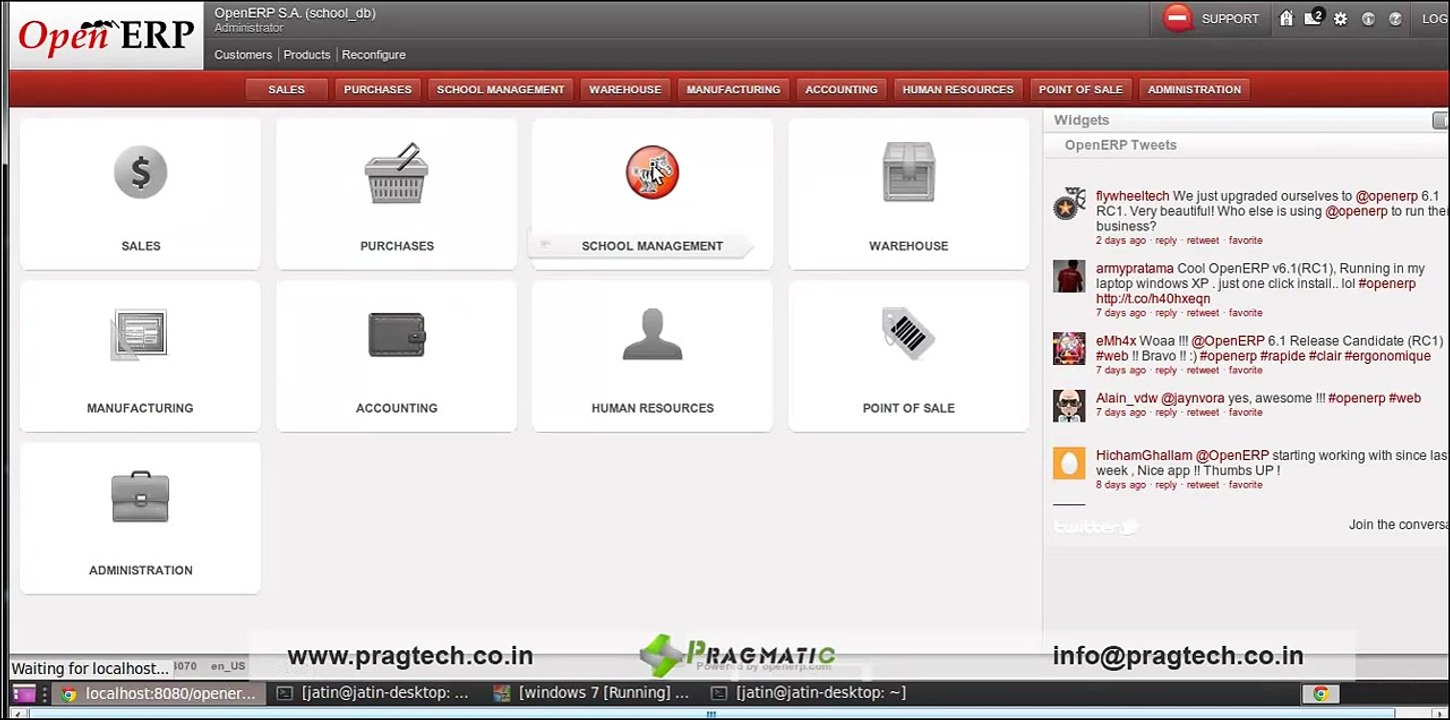Select the Accounting menu tab
Screen dimensions: 1450x720
(x=841, y=90)
